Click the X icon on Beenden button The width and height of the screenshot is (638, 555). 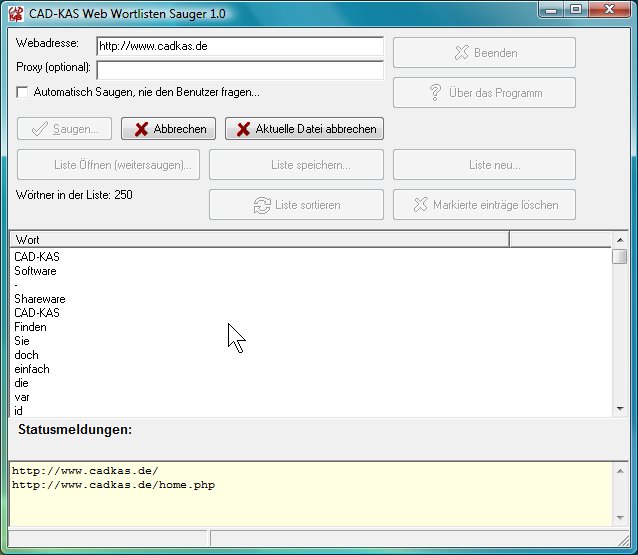click(461, 53)
